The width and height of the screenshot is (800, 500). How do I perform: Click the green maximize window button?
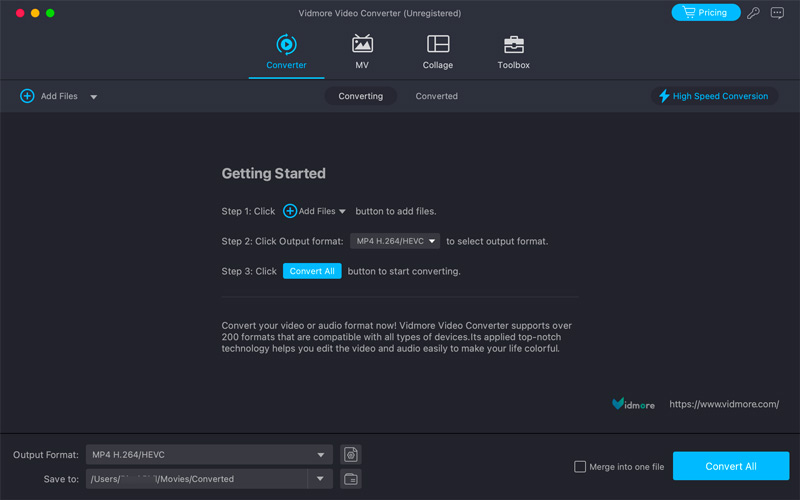tap(50, 13)
